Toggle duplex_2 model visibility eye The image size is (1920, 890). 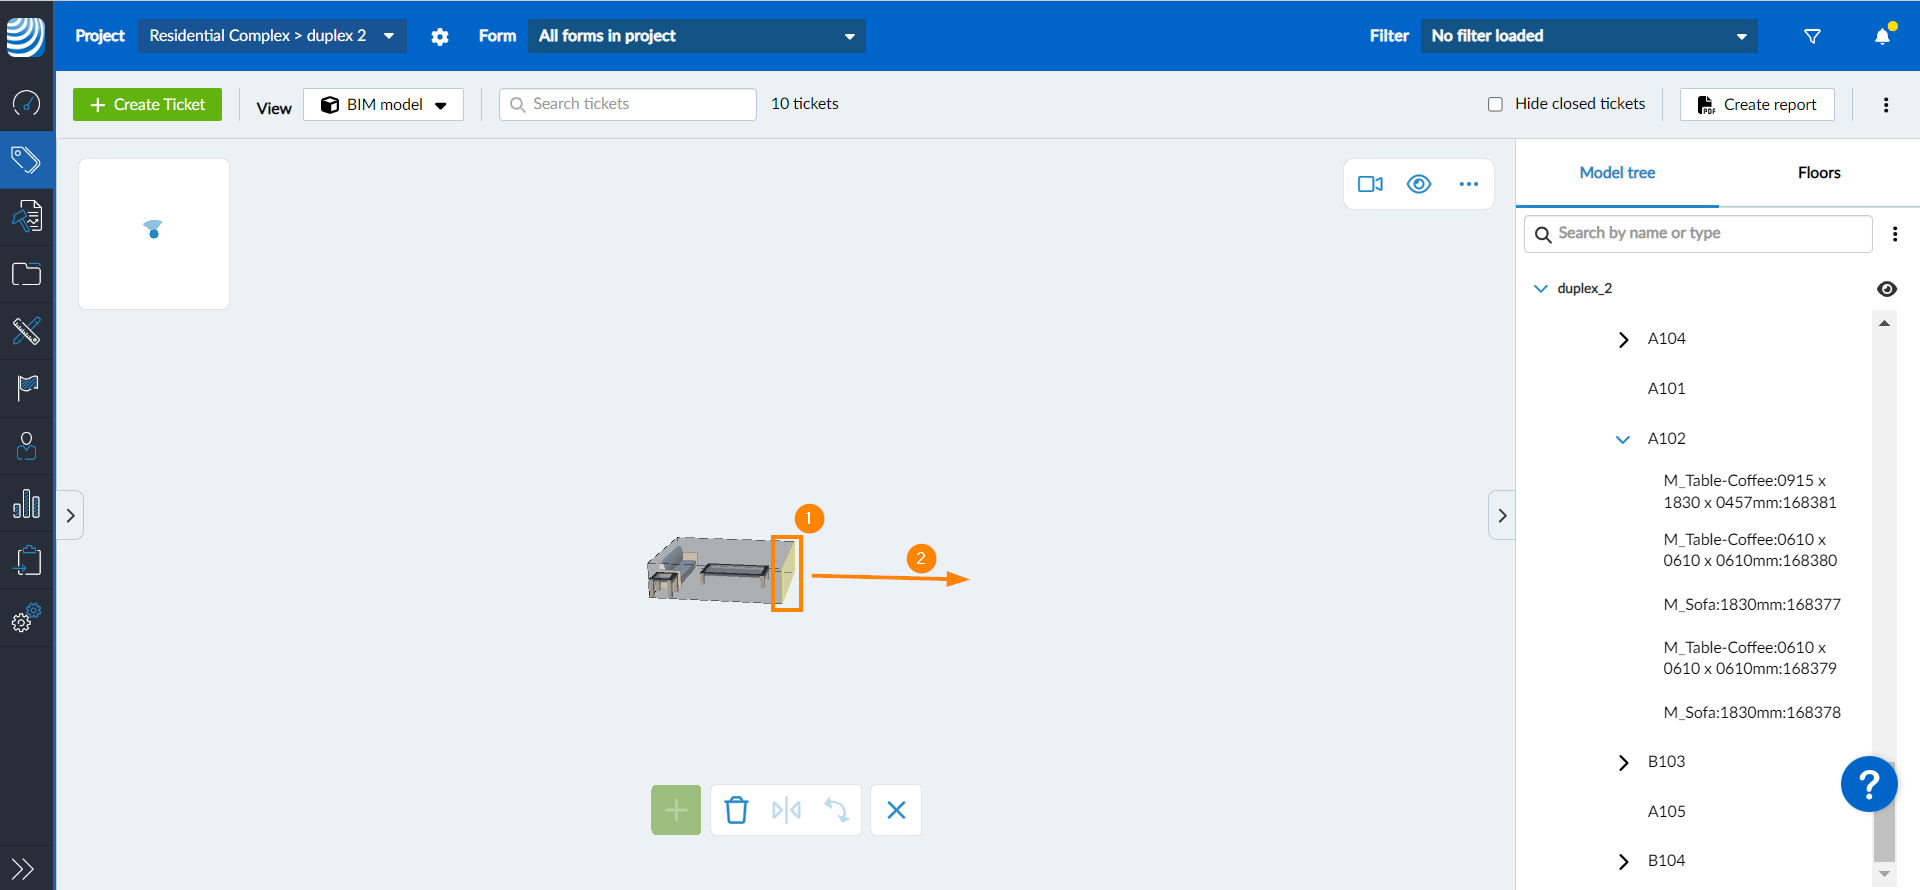pos(1886,289)
